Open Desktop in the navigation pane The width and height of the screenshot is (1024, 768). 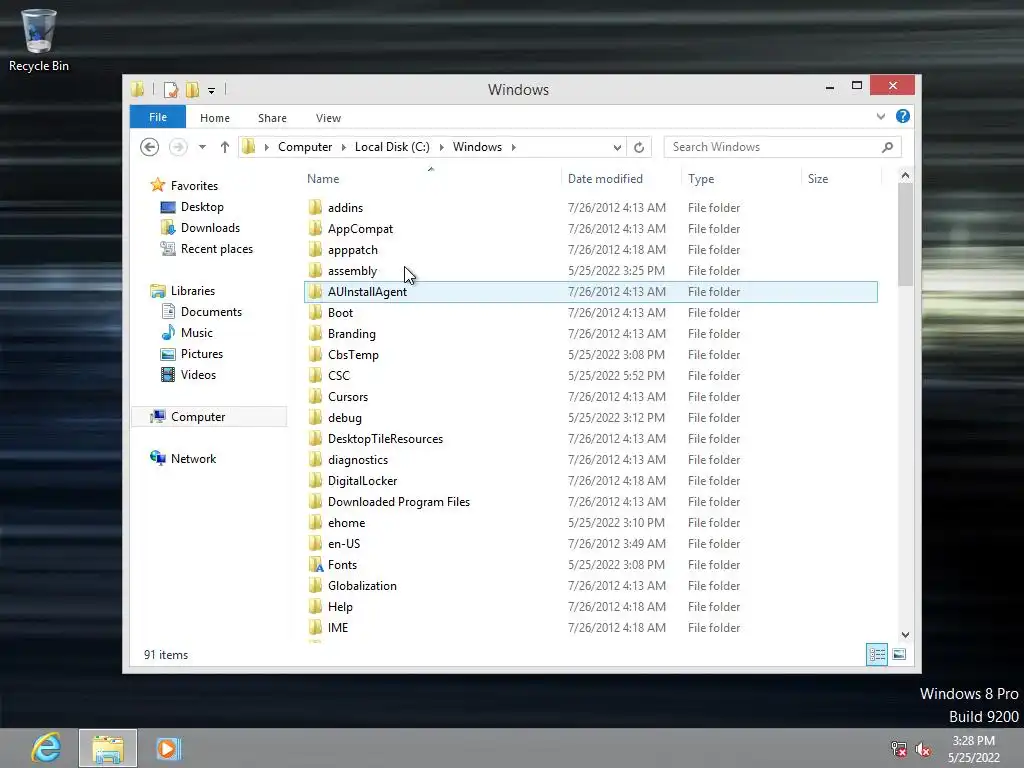click(x=202, y=206)
